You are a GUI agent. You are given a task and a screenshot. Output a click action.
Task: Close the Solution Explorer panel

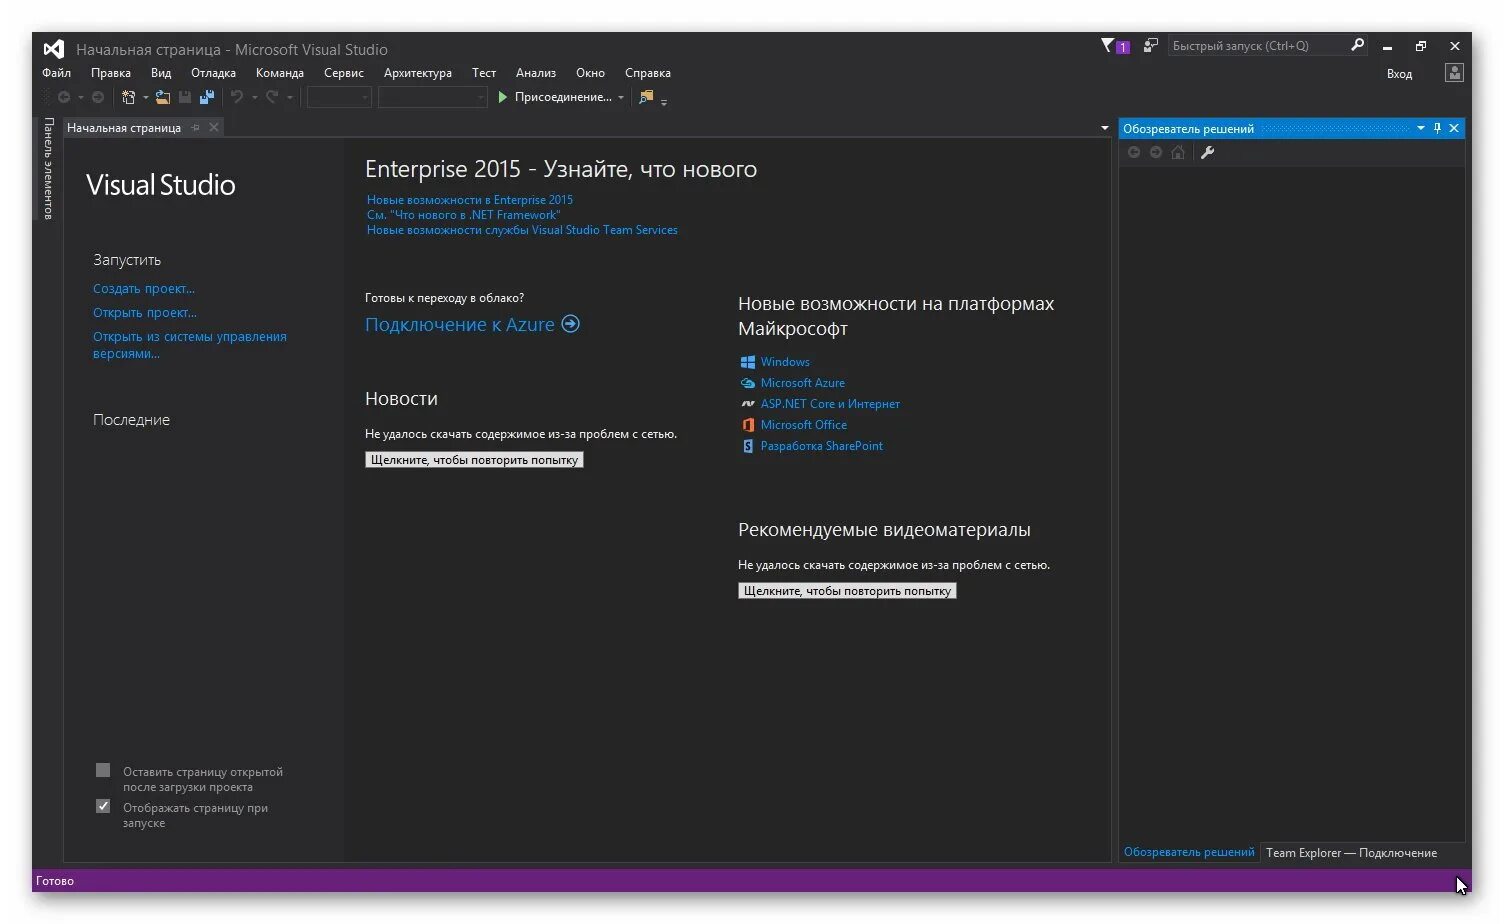[x=1454, y=128]
